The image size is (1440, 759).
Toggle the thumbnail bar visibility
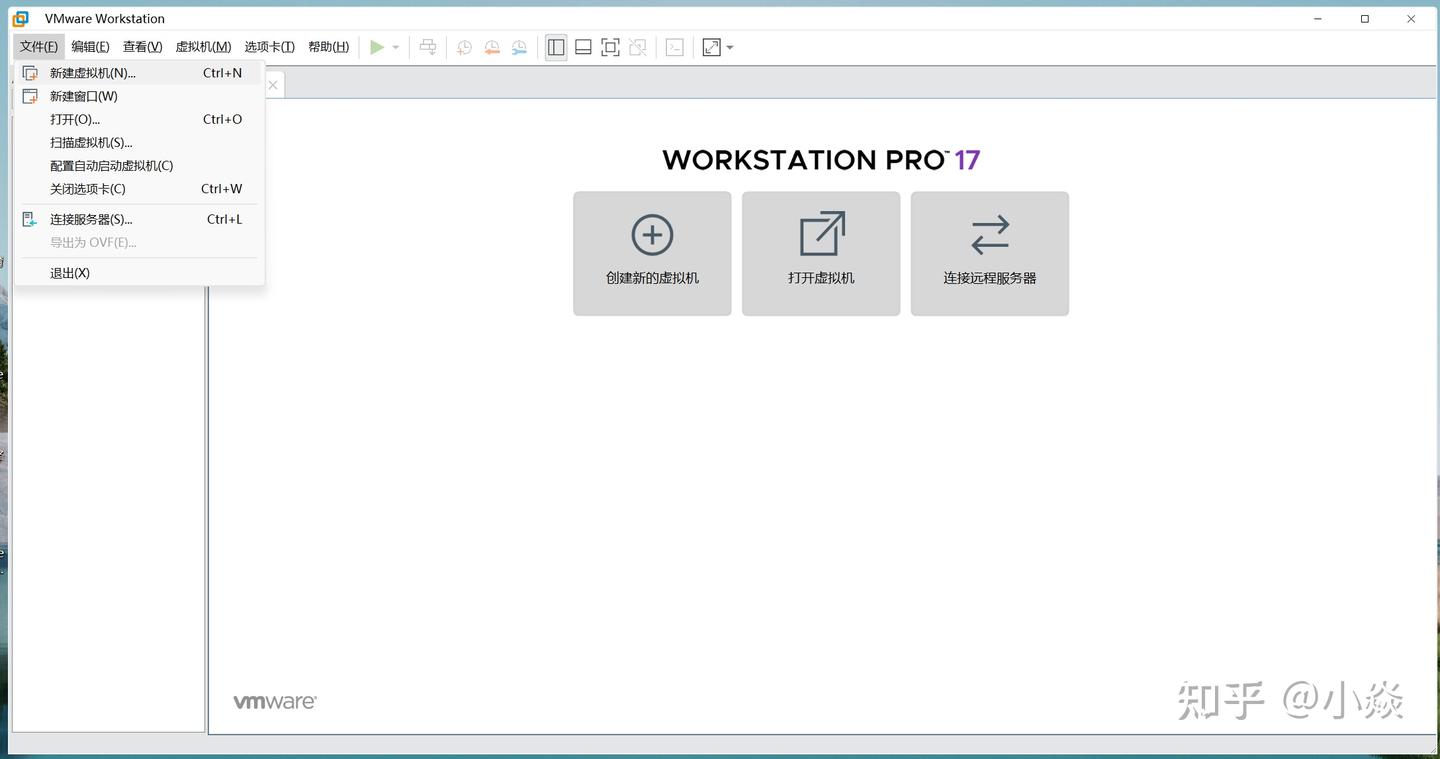(x=583, y=46)
